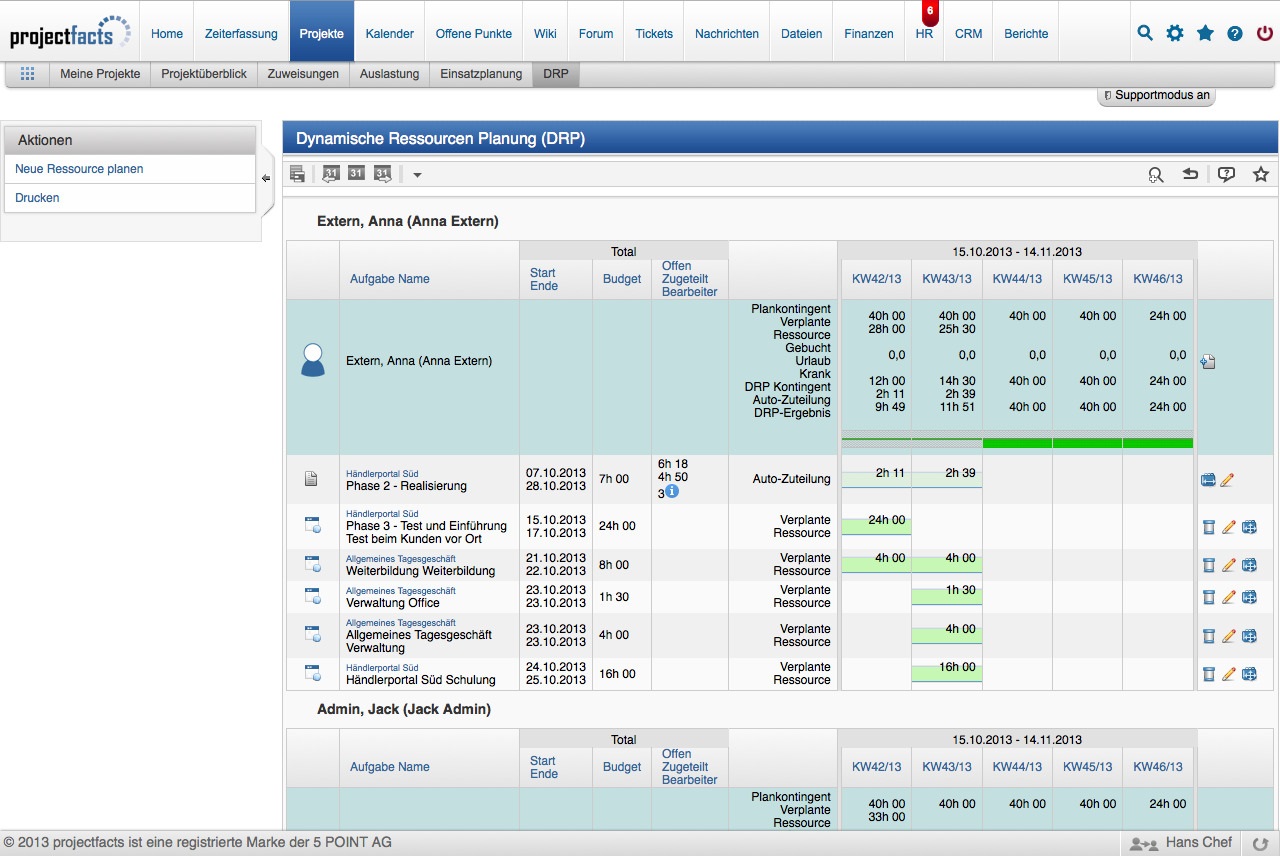The height and width of the screenshot is (856, 1280).
Task: Move the Händlerportal Süd Schulung planning
Action: [1249, 674]
